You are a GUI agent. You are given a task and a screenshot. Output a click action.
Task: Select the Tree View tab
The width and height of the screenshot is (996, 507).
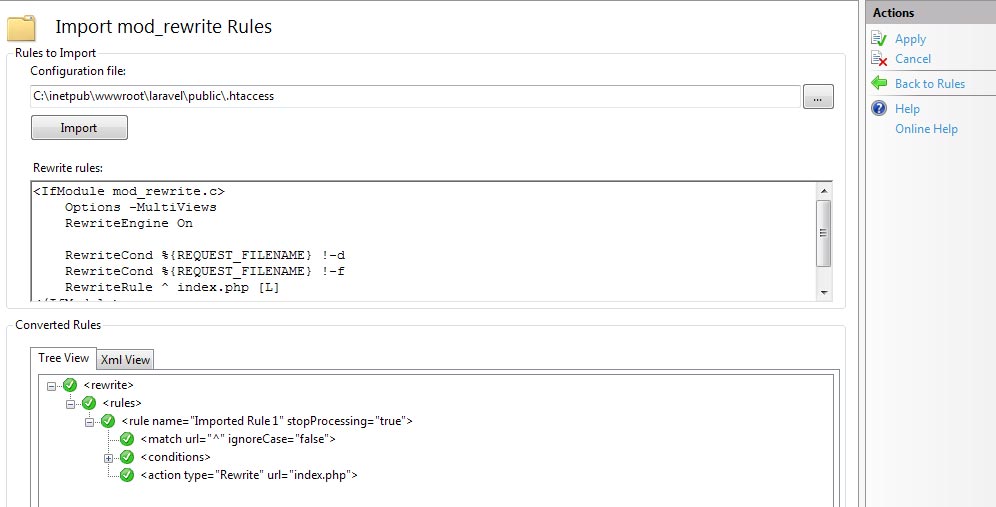click(64, 358)
